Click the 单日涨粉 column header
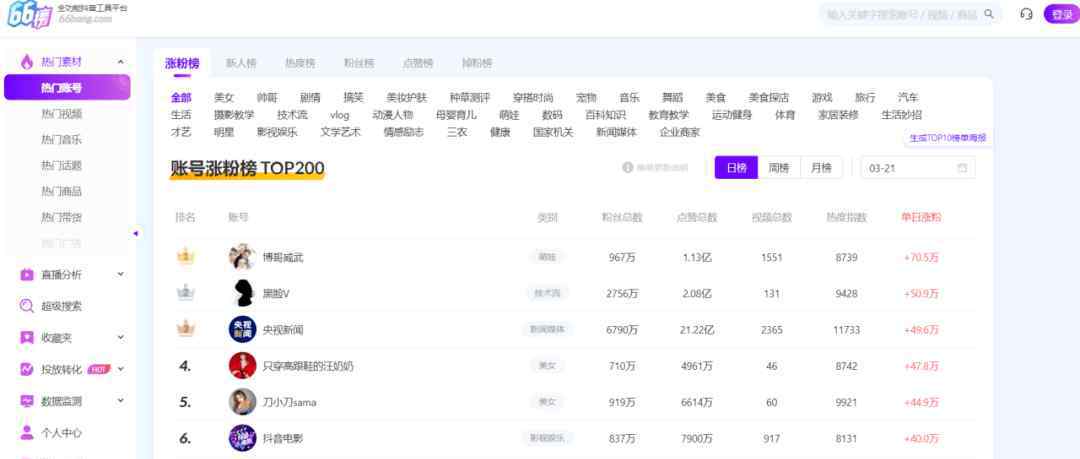The height and width of the screenshot is (459, 1080). pyautogui.click(x=921, y=218)
